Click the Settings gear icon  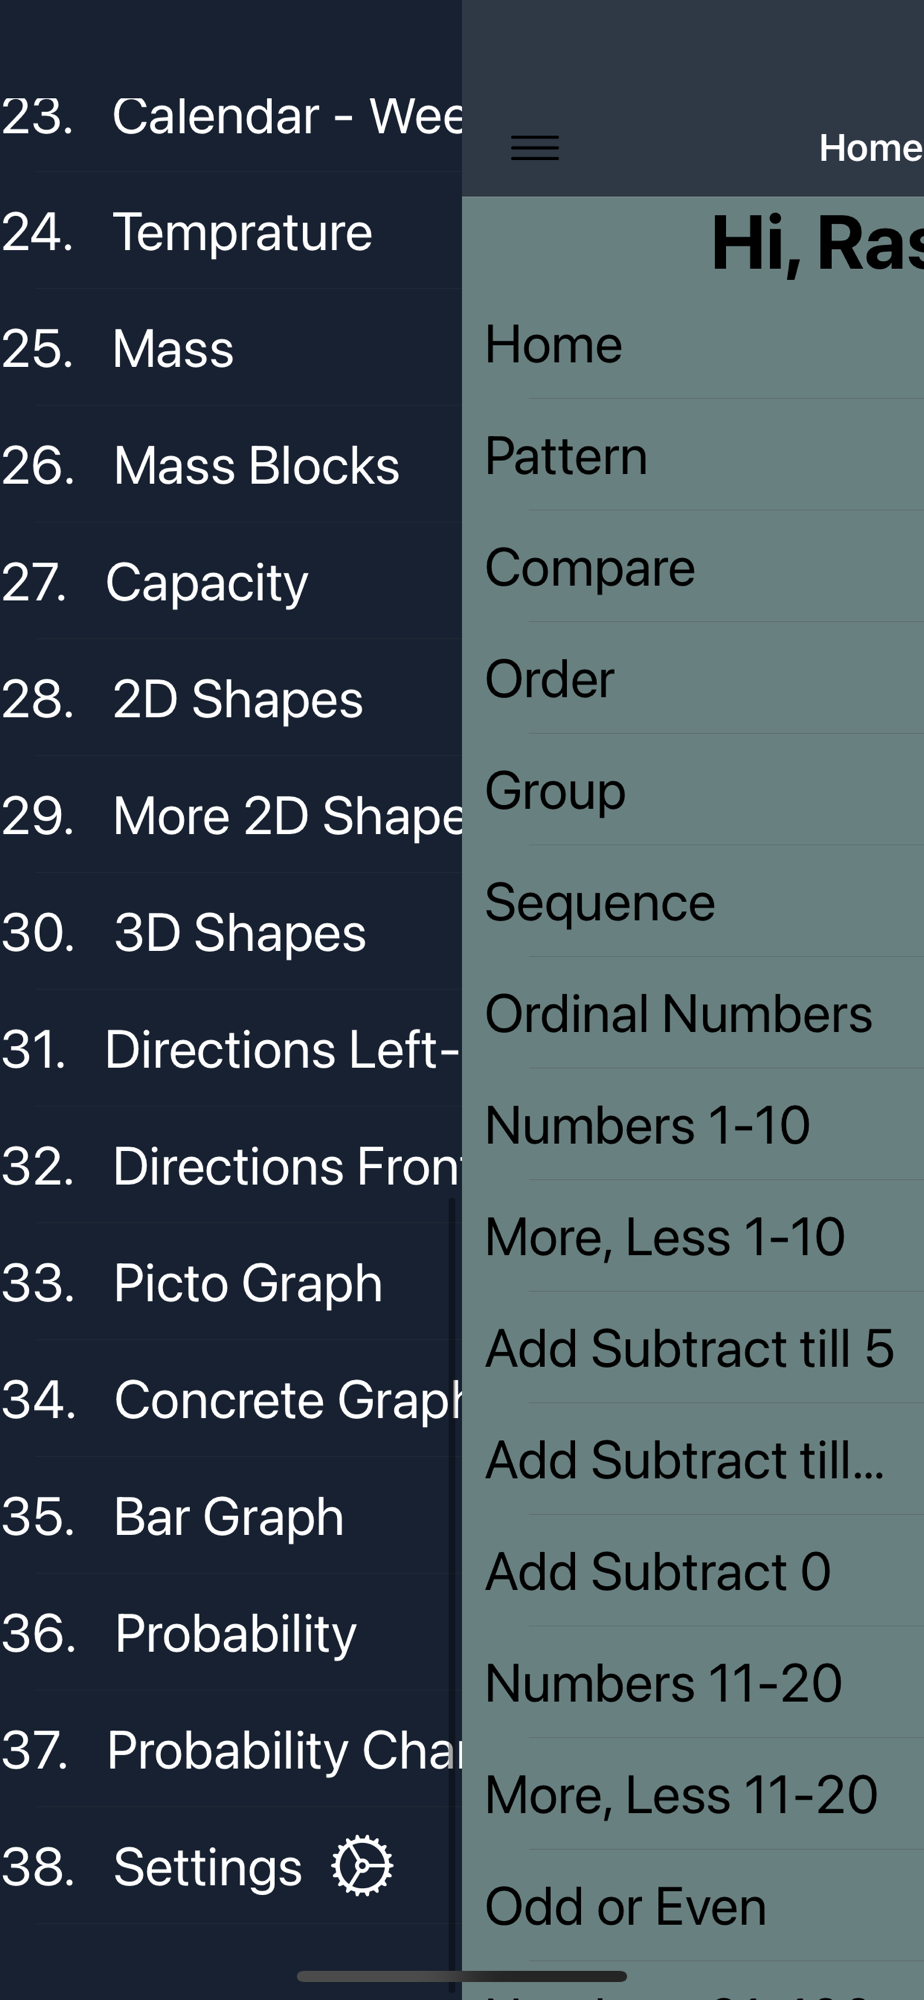362,1866
